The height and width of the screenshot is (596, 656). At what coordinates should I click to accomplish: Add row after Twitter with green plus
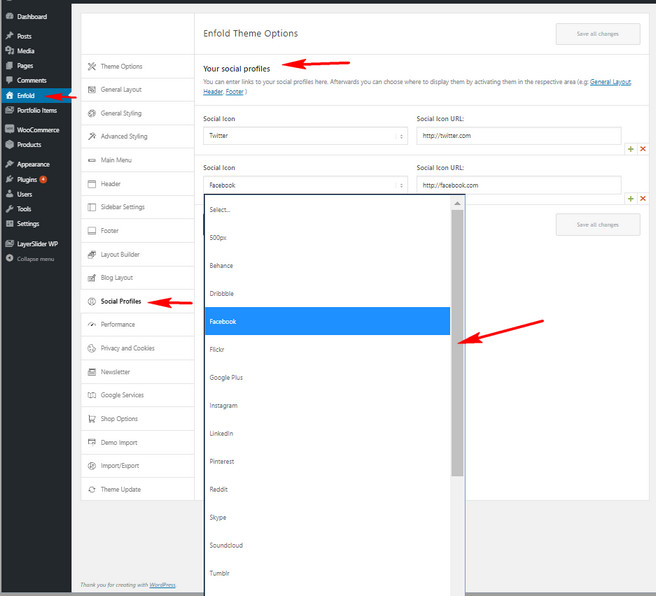click(630, 149)
